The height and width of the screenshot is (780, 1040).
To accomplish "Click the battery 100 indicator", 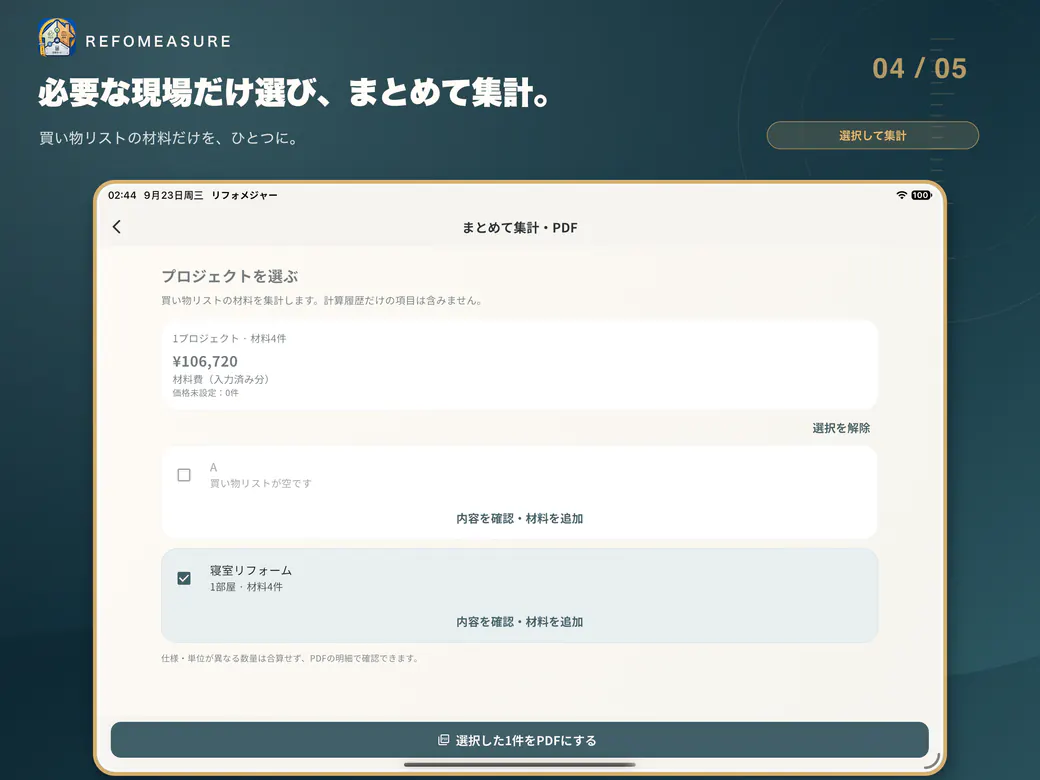I will point(921,195).
